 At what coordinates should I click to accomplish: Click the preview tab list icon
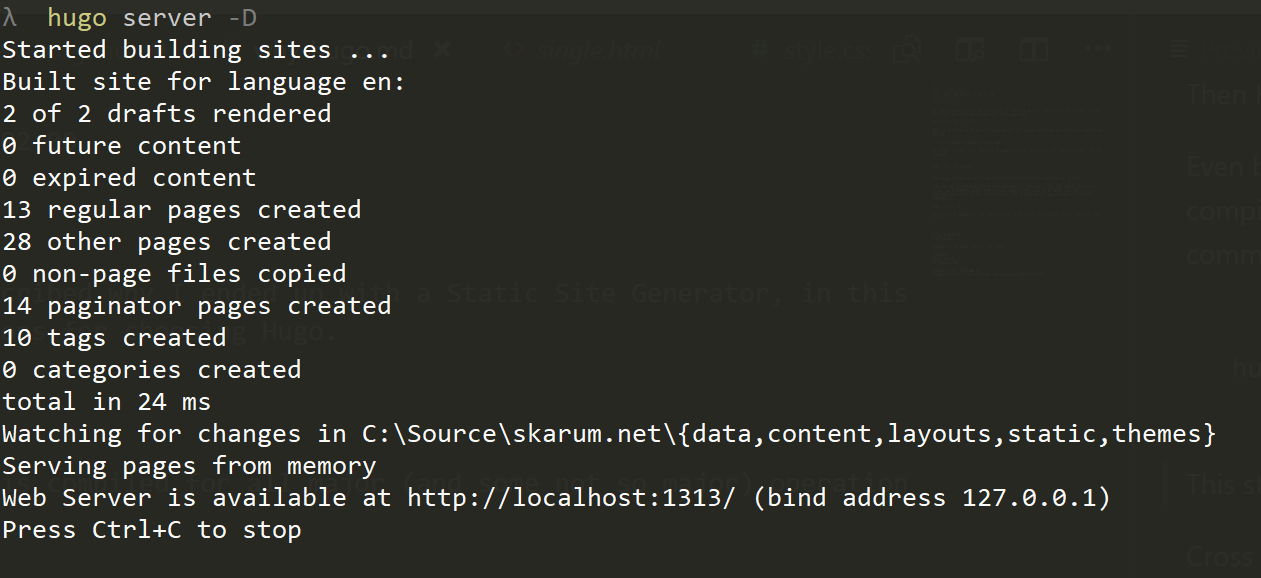coord(1180,50)
